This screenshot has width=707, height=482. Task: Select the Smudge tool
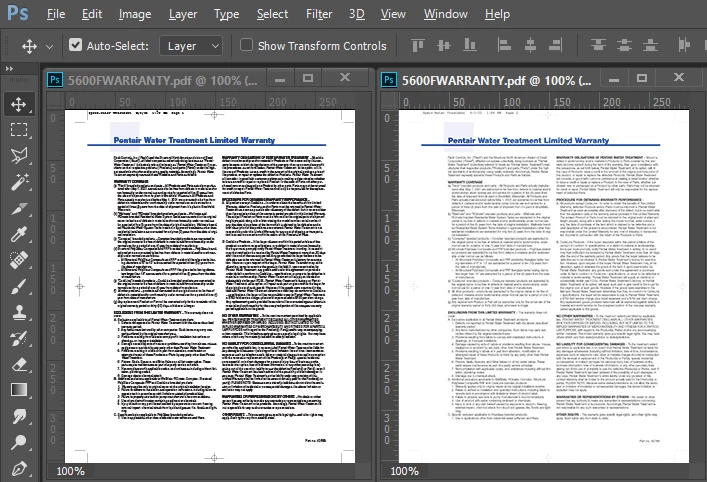pos(18,416)
